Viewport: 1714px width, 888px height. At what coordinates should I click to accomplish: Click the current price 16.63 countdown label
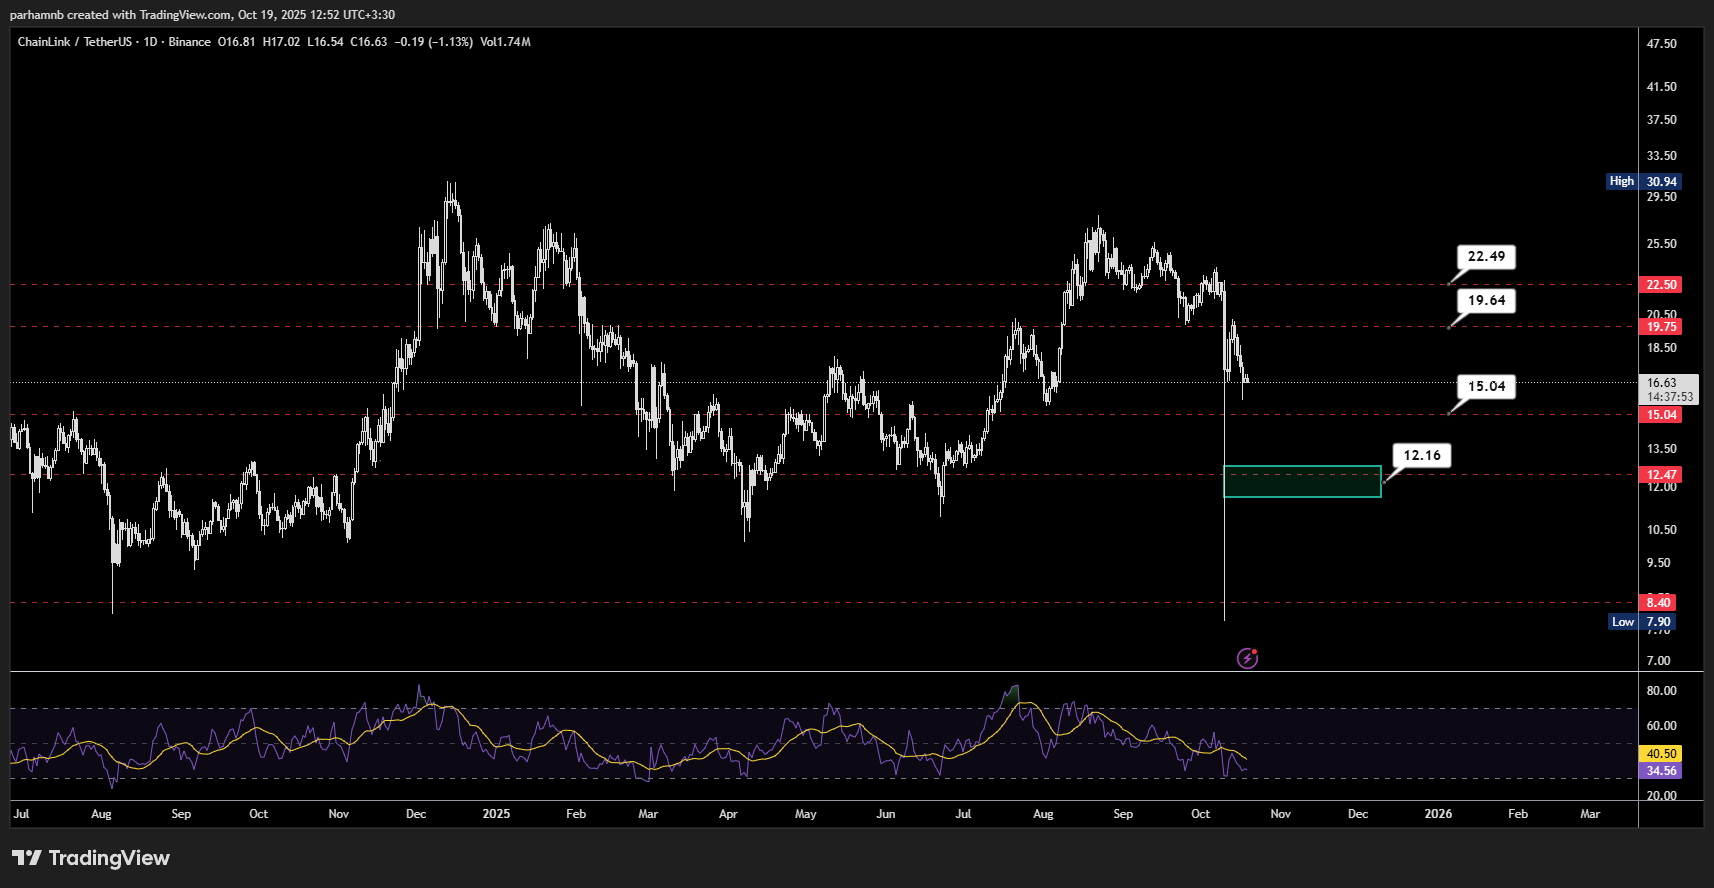(1669, 390)
